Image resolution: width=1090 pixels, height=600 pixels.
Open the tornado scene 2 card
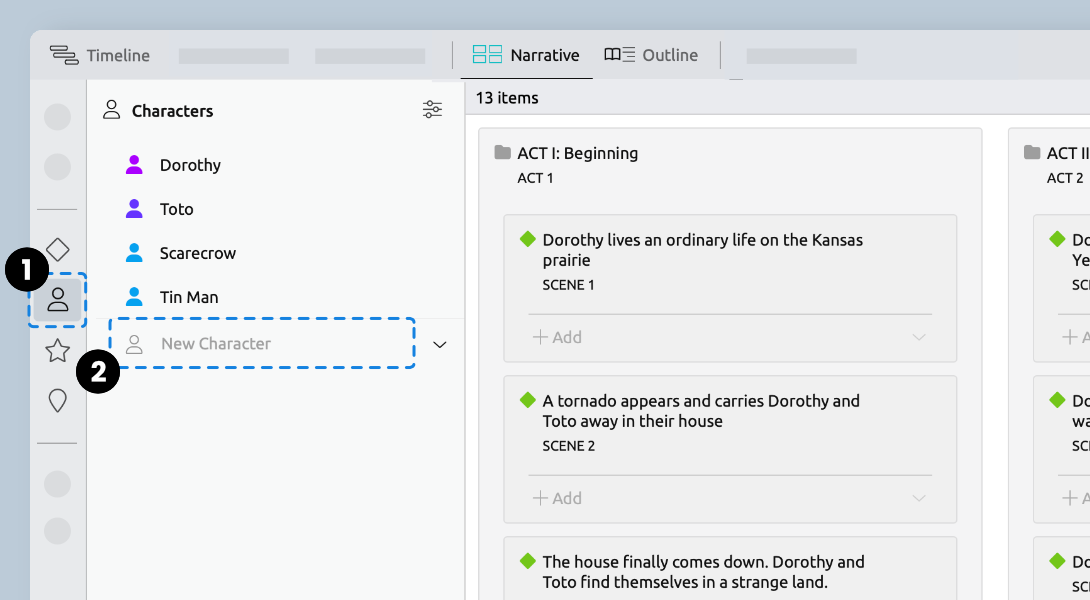point(730,449)
